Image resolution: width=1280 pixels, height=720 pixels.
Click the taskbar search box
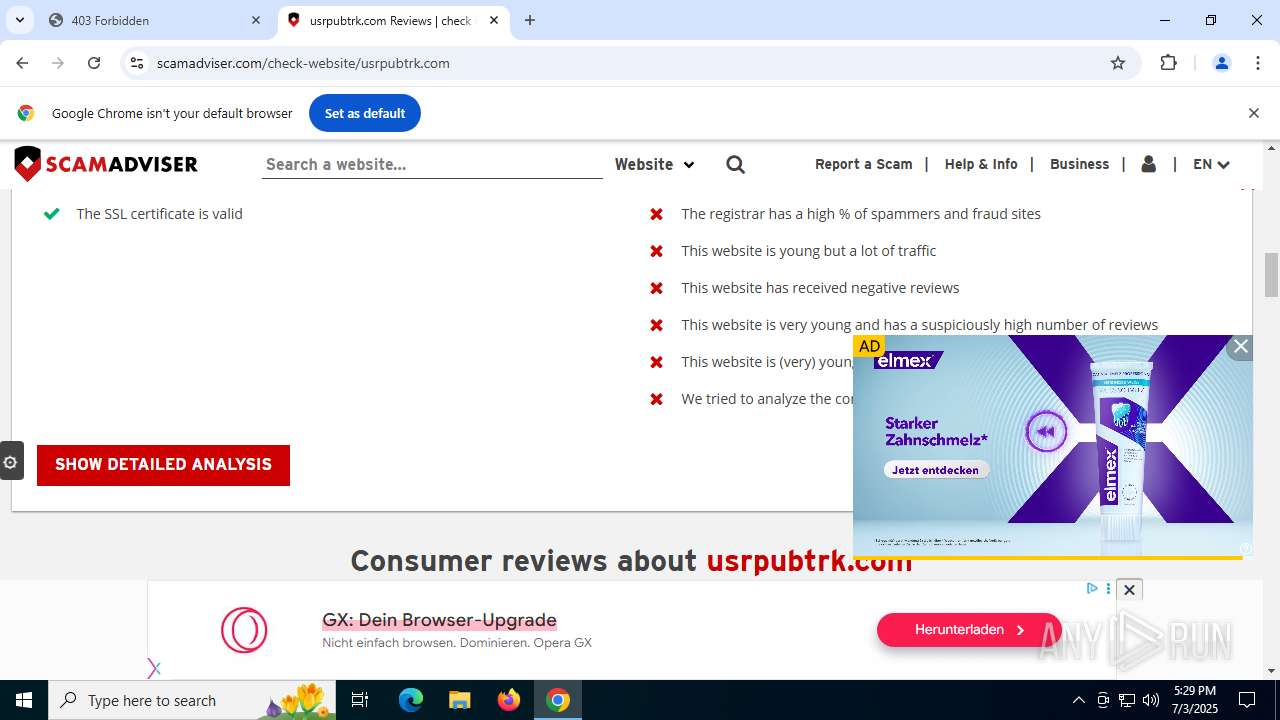(192, 700)
